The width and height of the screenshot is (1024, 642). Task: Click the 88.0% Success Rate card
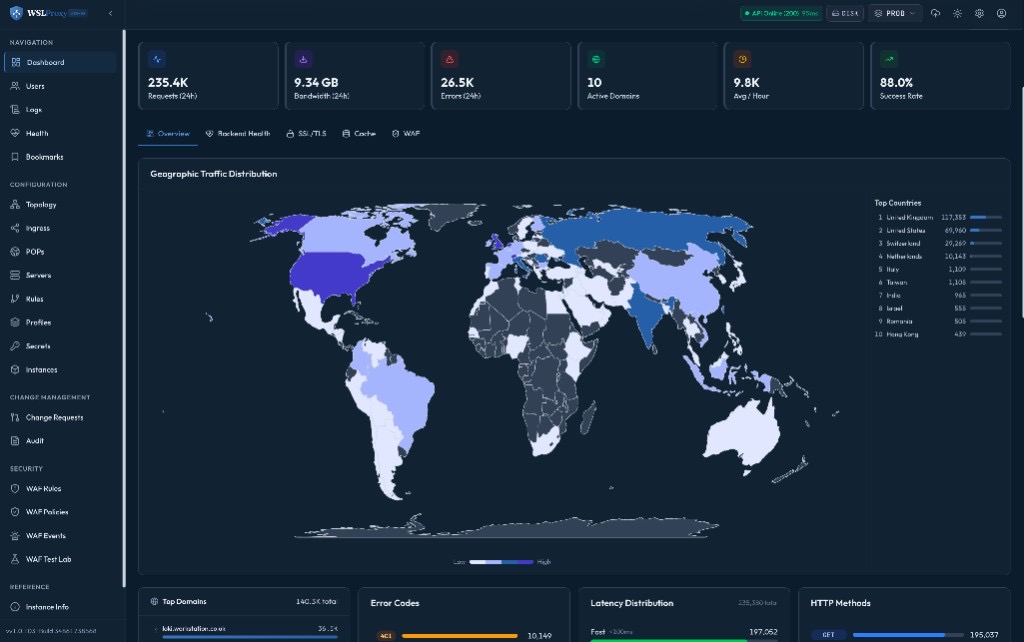[940, 76]
